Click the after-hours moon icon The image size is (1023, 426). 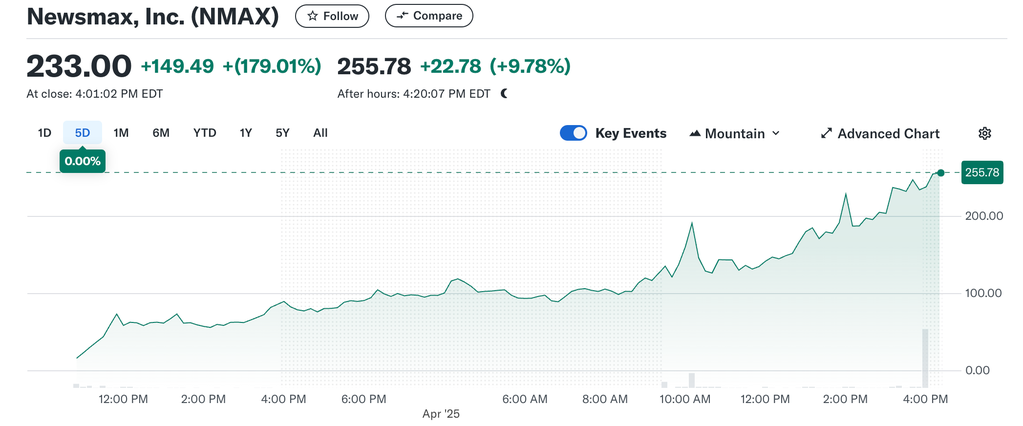coord(504,94)
